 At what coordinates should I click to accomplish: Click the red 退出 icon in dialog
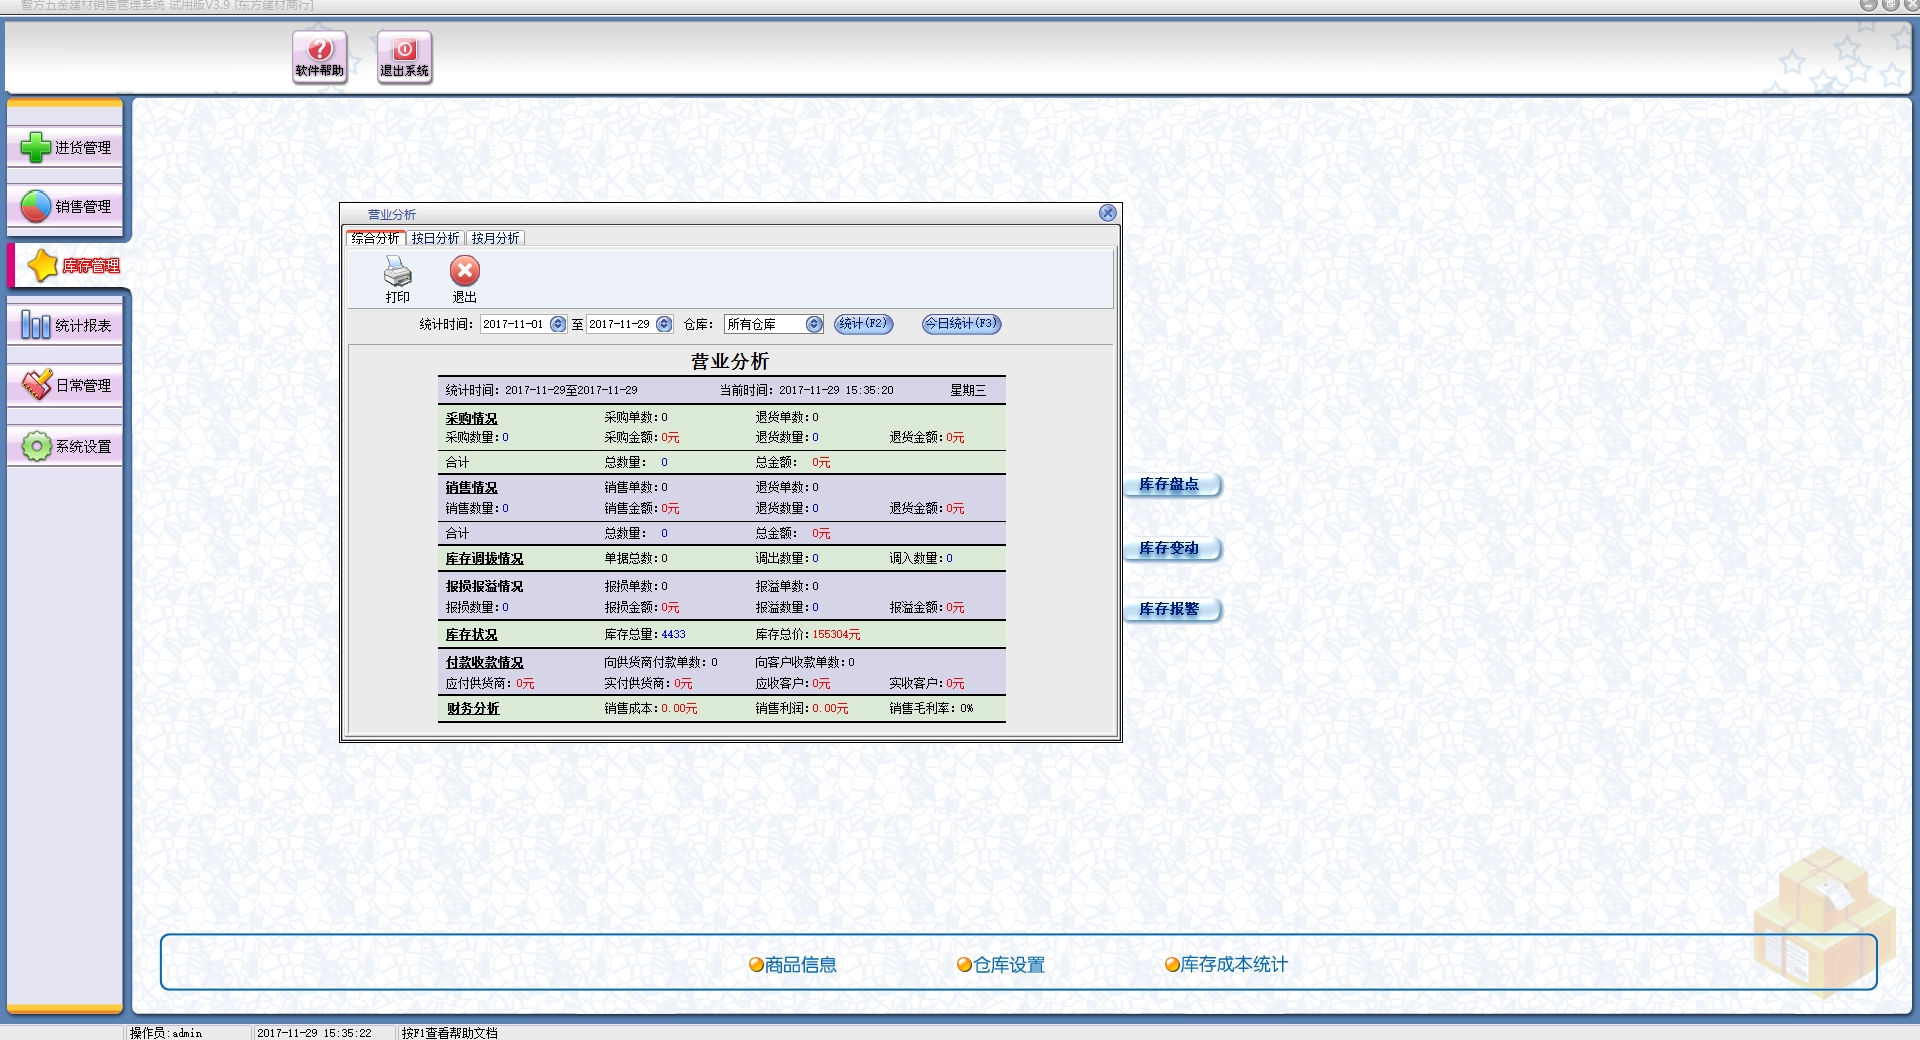pos(464,278)
